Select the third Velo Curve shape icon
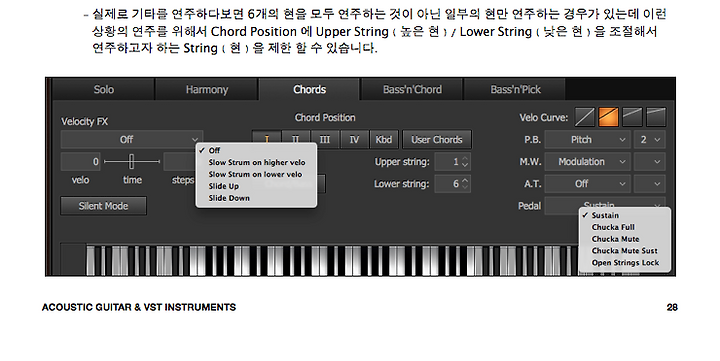The image size is (720, 361). pyautogui.click(x=632, y=117)
